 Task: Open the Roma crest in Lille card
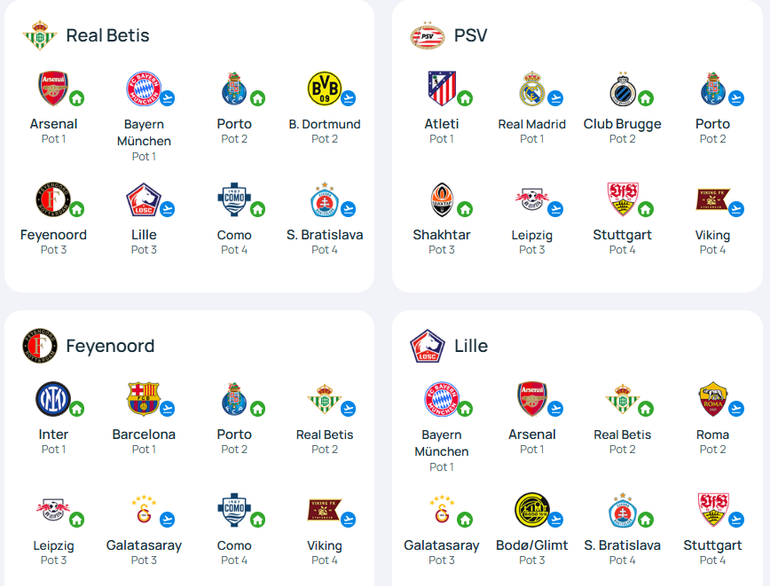coord(713,399)
